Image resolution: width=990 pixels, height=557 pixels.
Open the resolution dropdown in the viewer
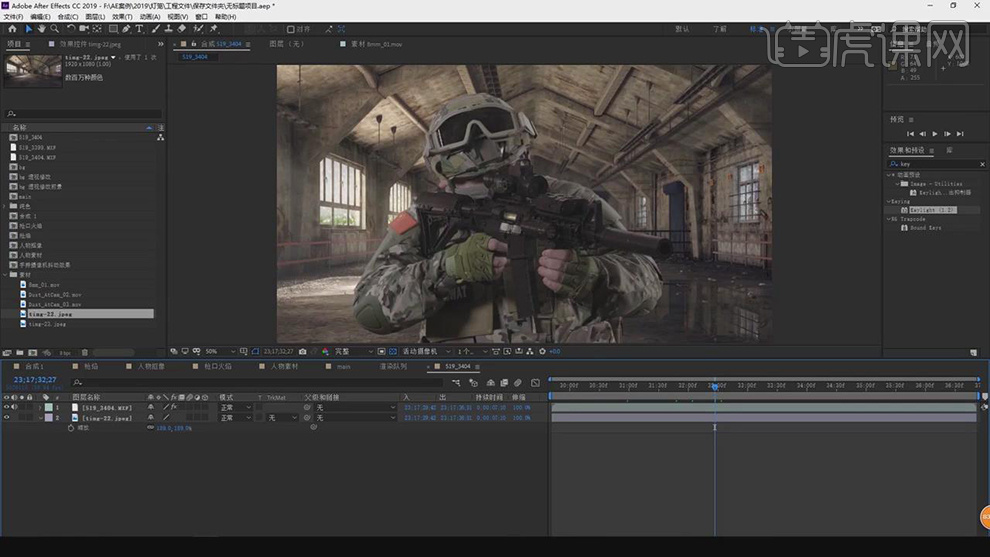tap(354, 352)
